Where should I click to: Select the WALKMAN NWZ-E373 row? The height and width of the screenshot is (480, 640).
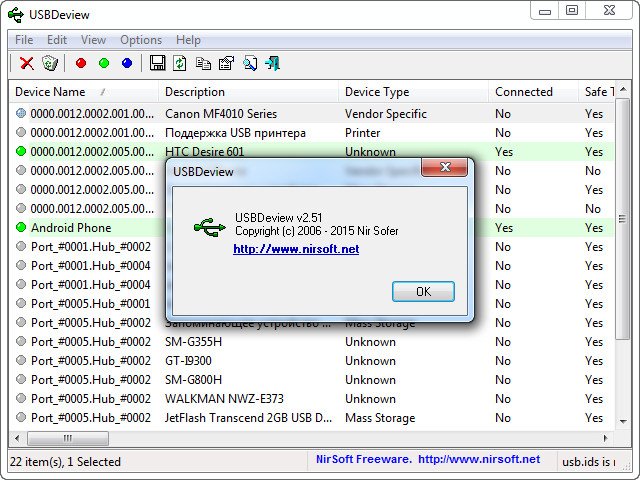[311, 399]
